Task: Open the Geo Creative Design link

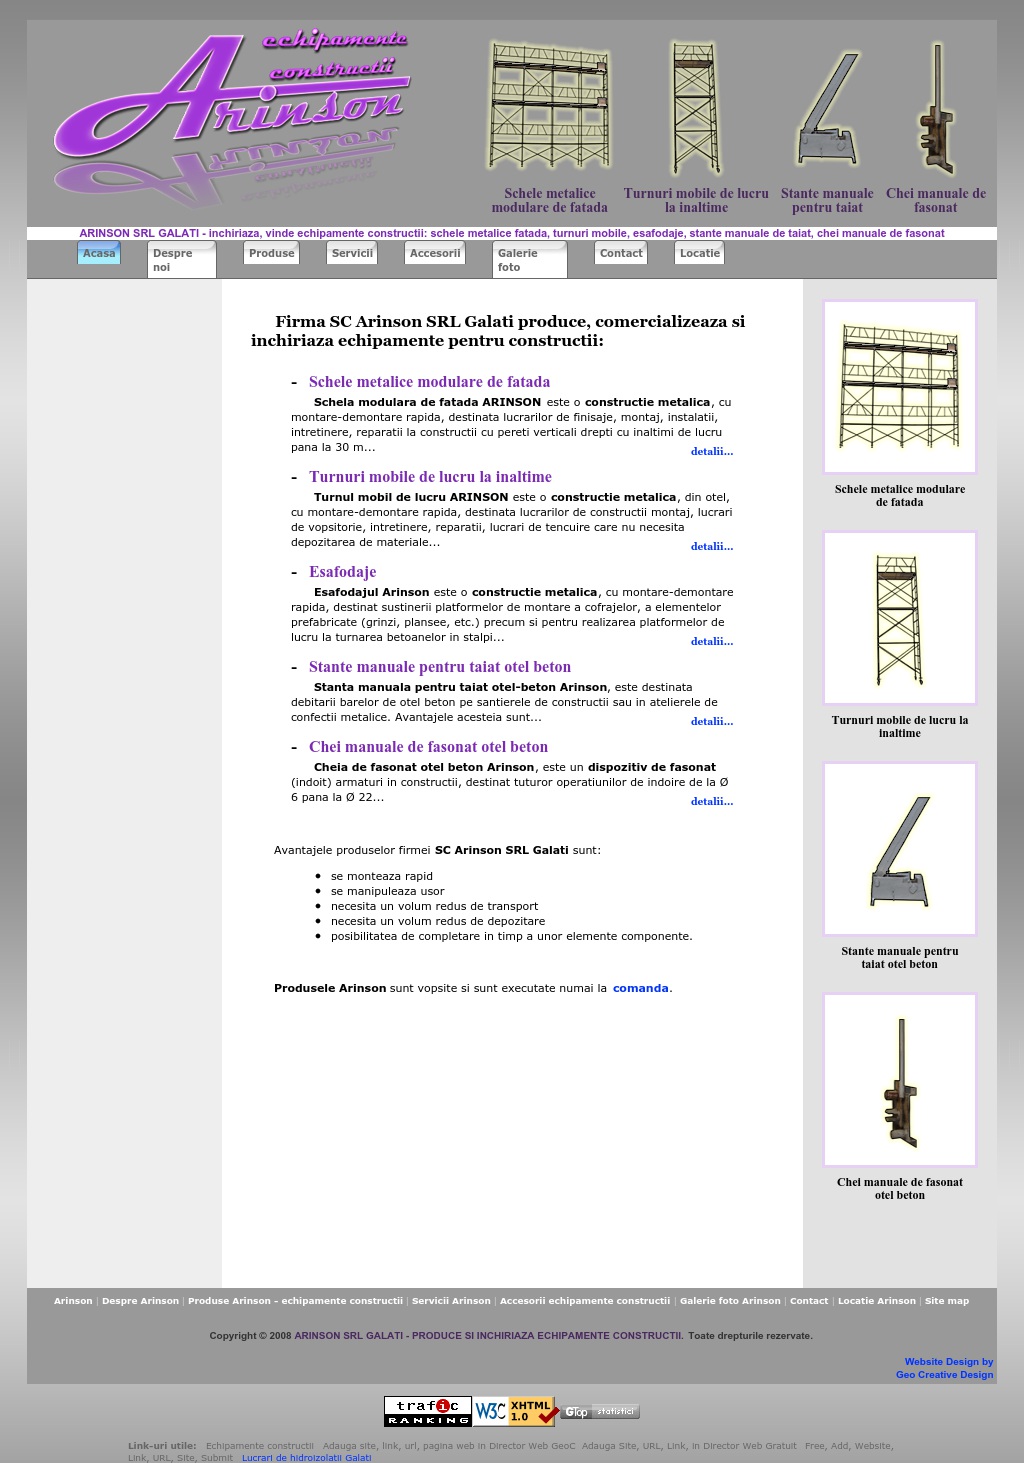Action: tap(945, 1375)
